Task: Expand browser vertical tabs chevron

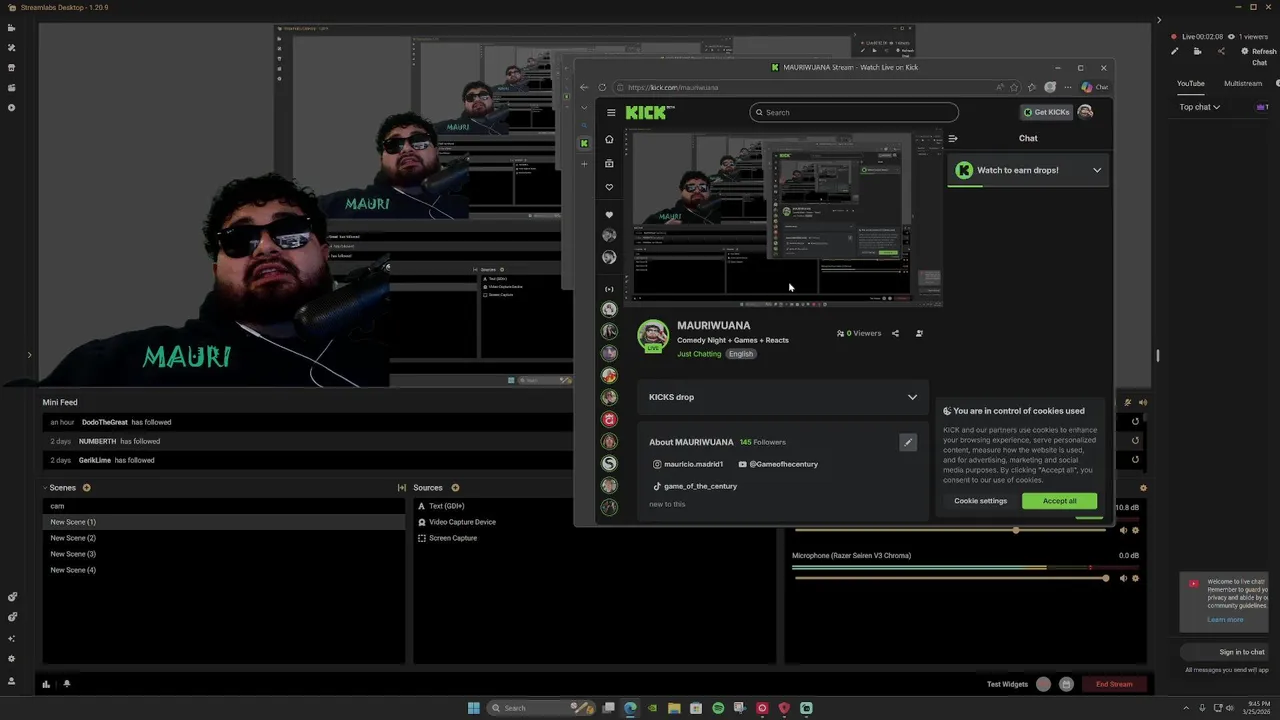Action: coord(585,108)
